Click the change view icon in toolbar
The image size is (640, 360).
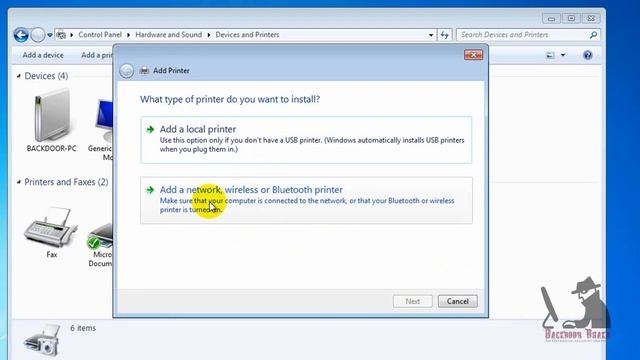click(550, 55)
